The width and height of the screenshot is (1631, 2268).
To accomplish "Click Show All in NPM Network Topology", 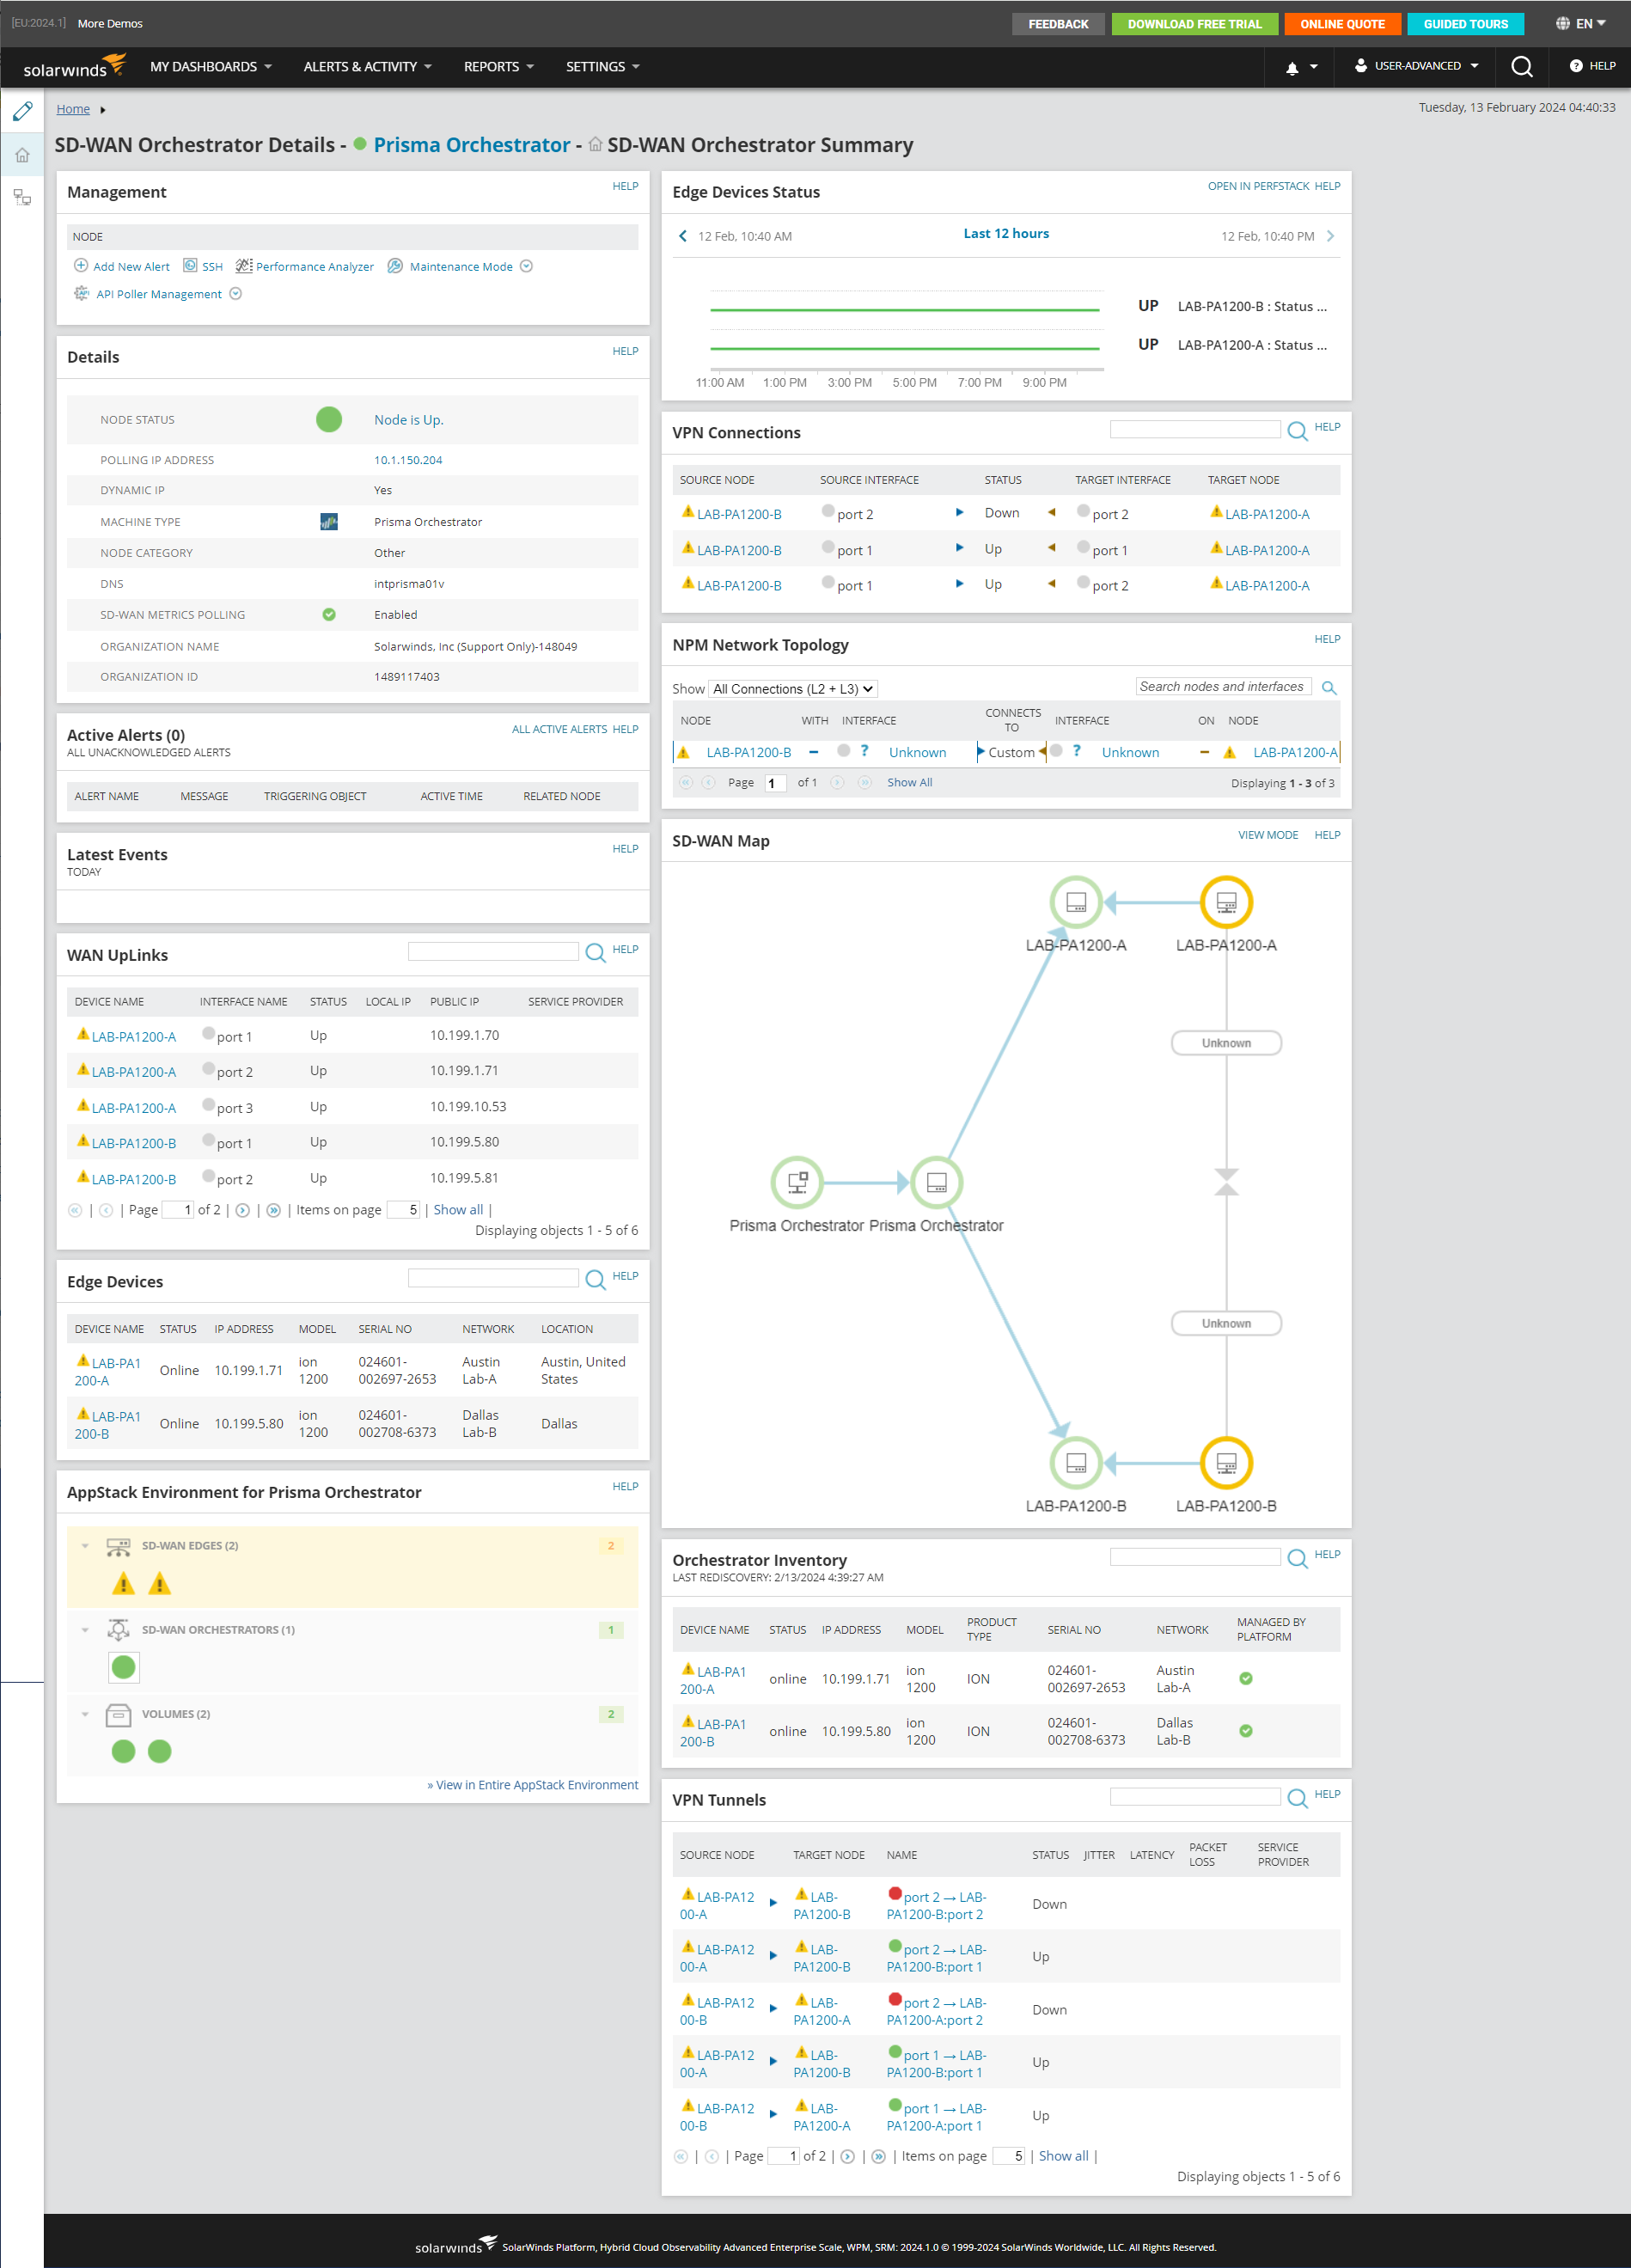I will pyautogui.click(x=909, y=783).
